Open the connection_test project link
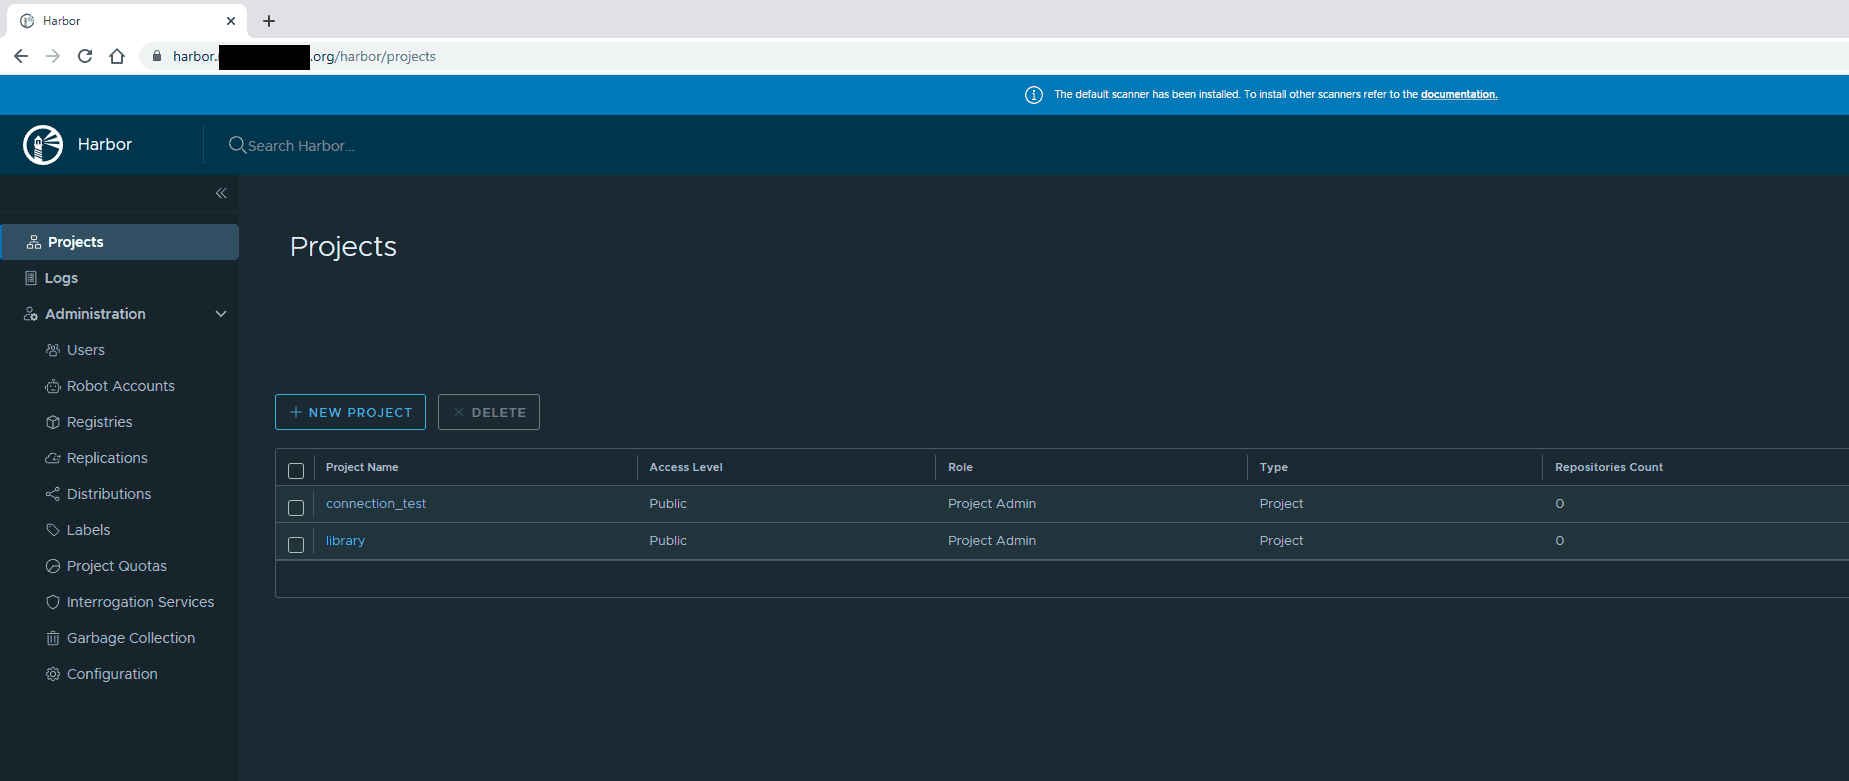 click(376, 504)
